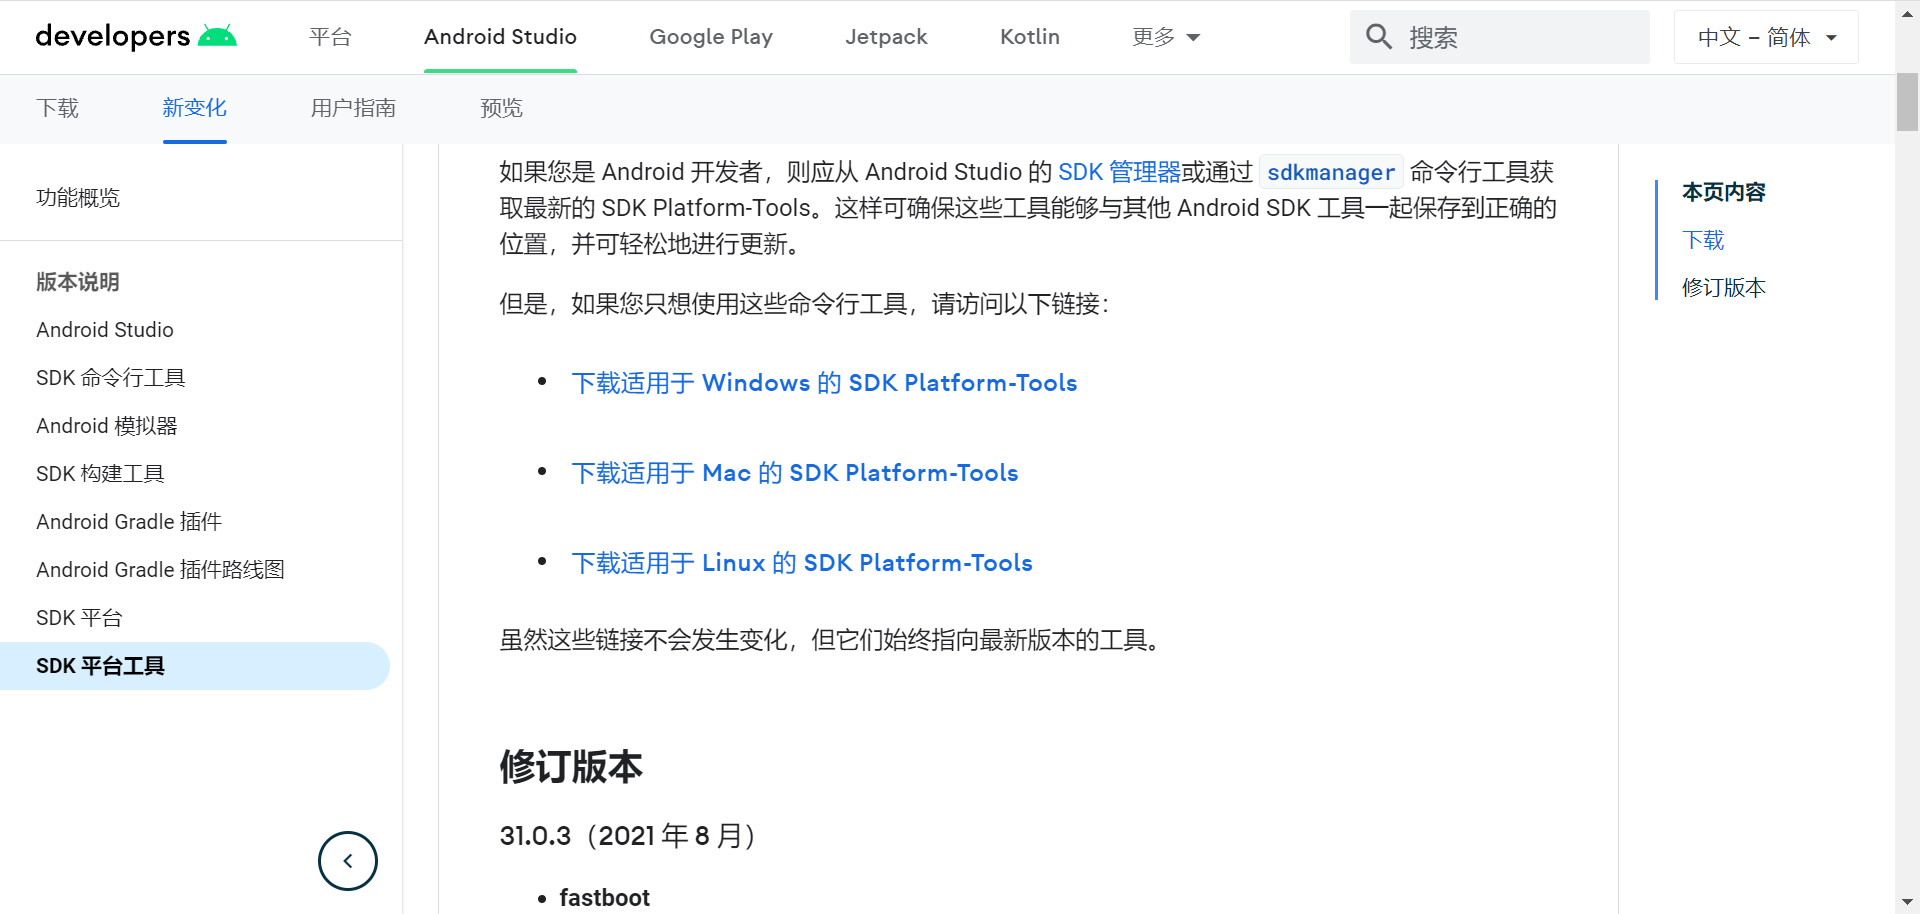Viewport: 1920px width, 914px height.
Task: Click the search magnifier icon
Action: coord(1379,36)
